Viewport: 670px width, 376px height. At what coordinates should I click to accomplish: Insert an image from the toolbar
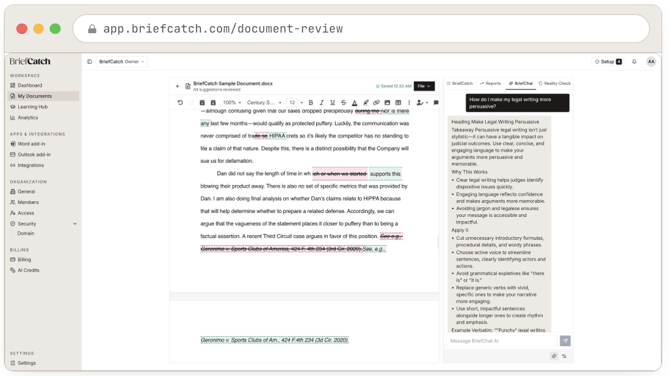pos(387,103)
